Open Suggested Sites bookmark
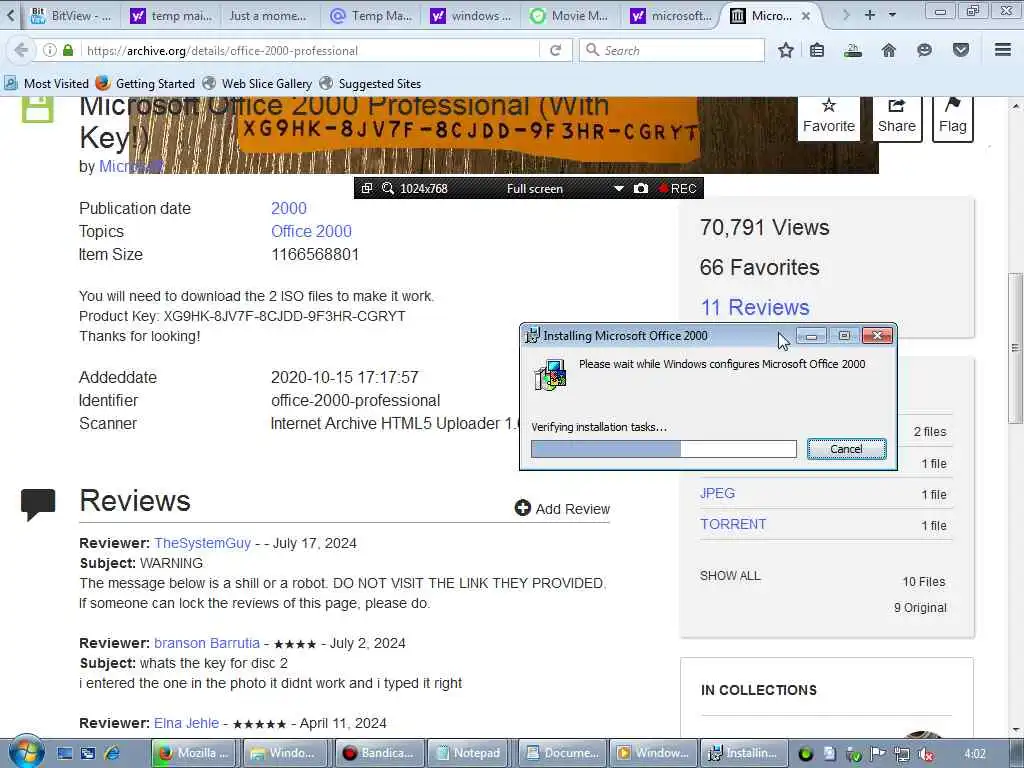This screenshot has width=1024, height=768. (370, 84)
